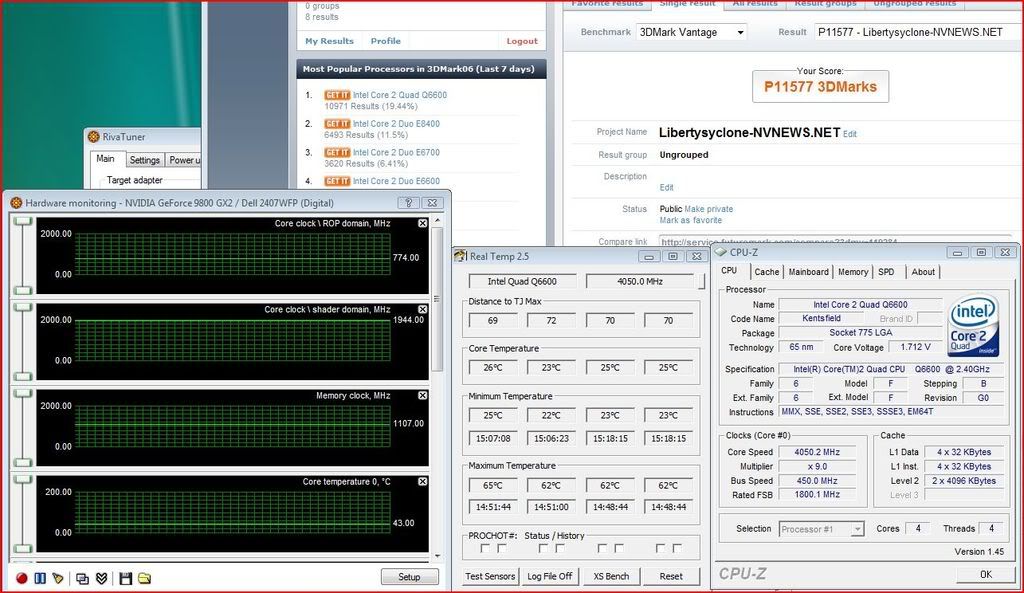Close the Memory clock graph
The width and height of the screenshot is (1024, 593).
pos(423,396)
